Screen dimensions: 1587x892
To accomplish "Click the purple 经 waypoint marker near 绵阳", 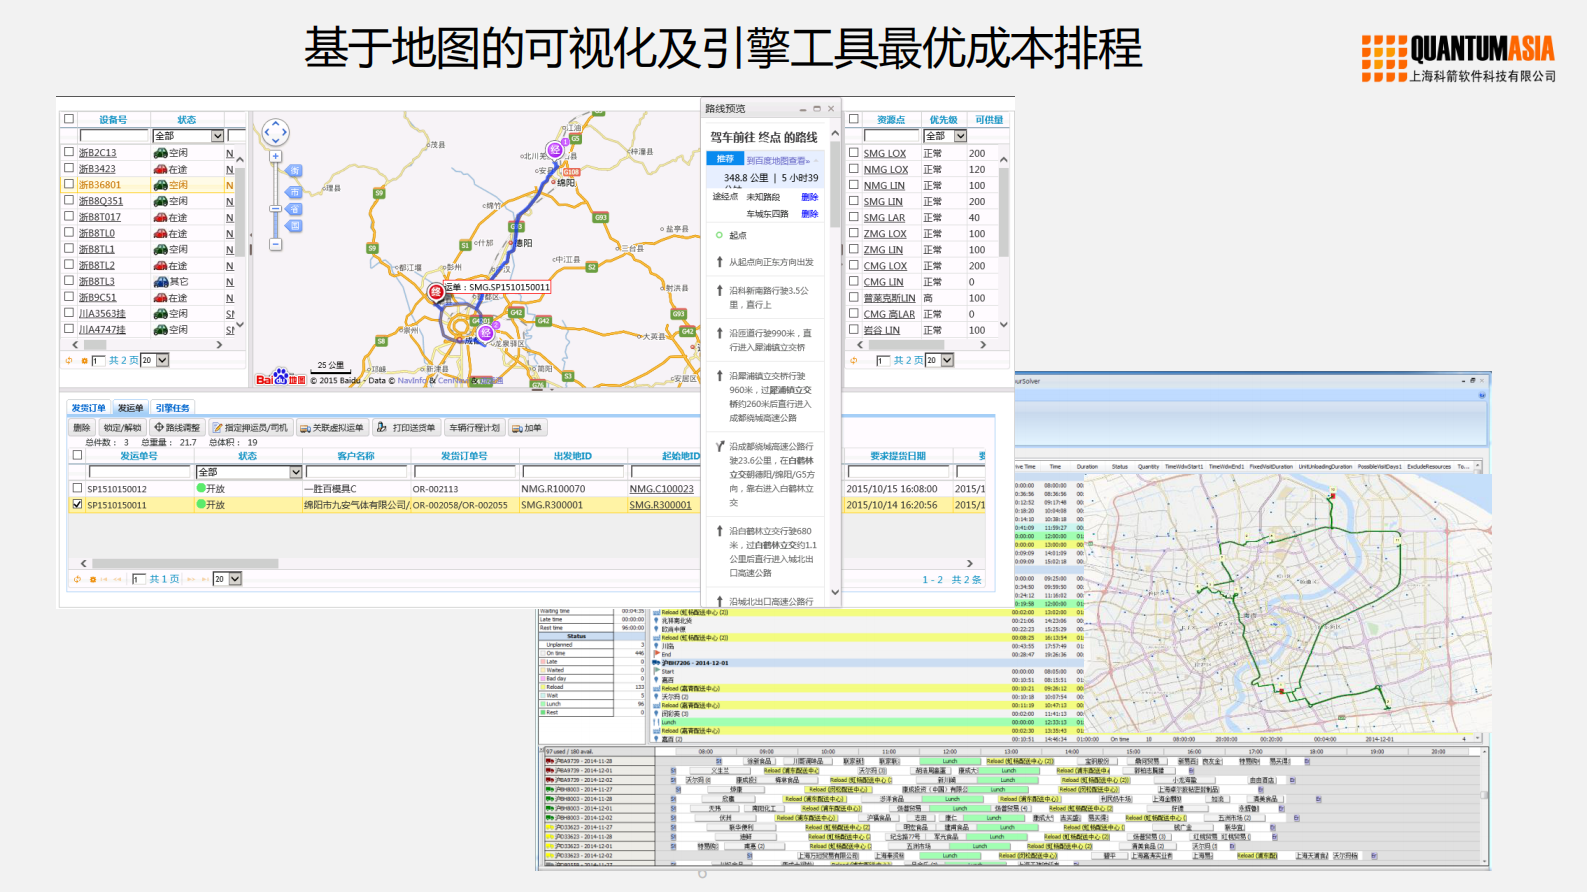I will 555,150.
